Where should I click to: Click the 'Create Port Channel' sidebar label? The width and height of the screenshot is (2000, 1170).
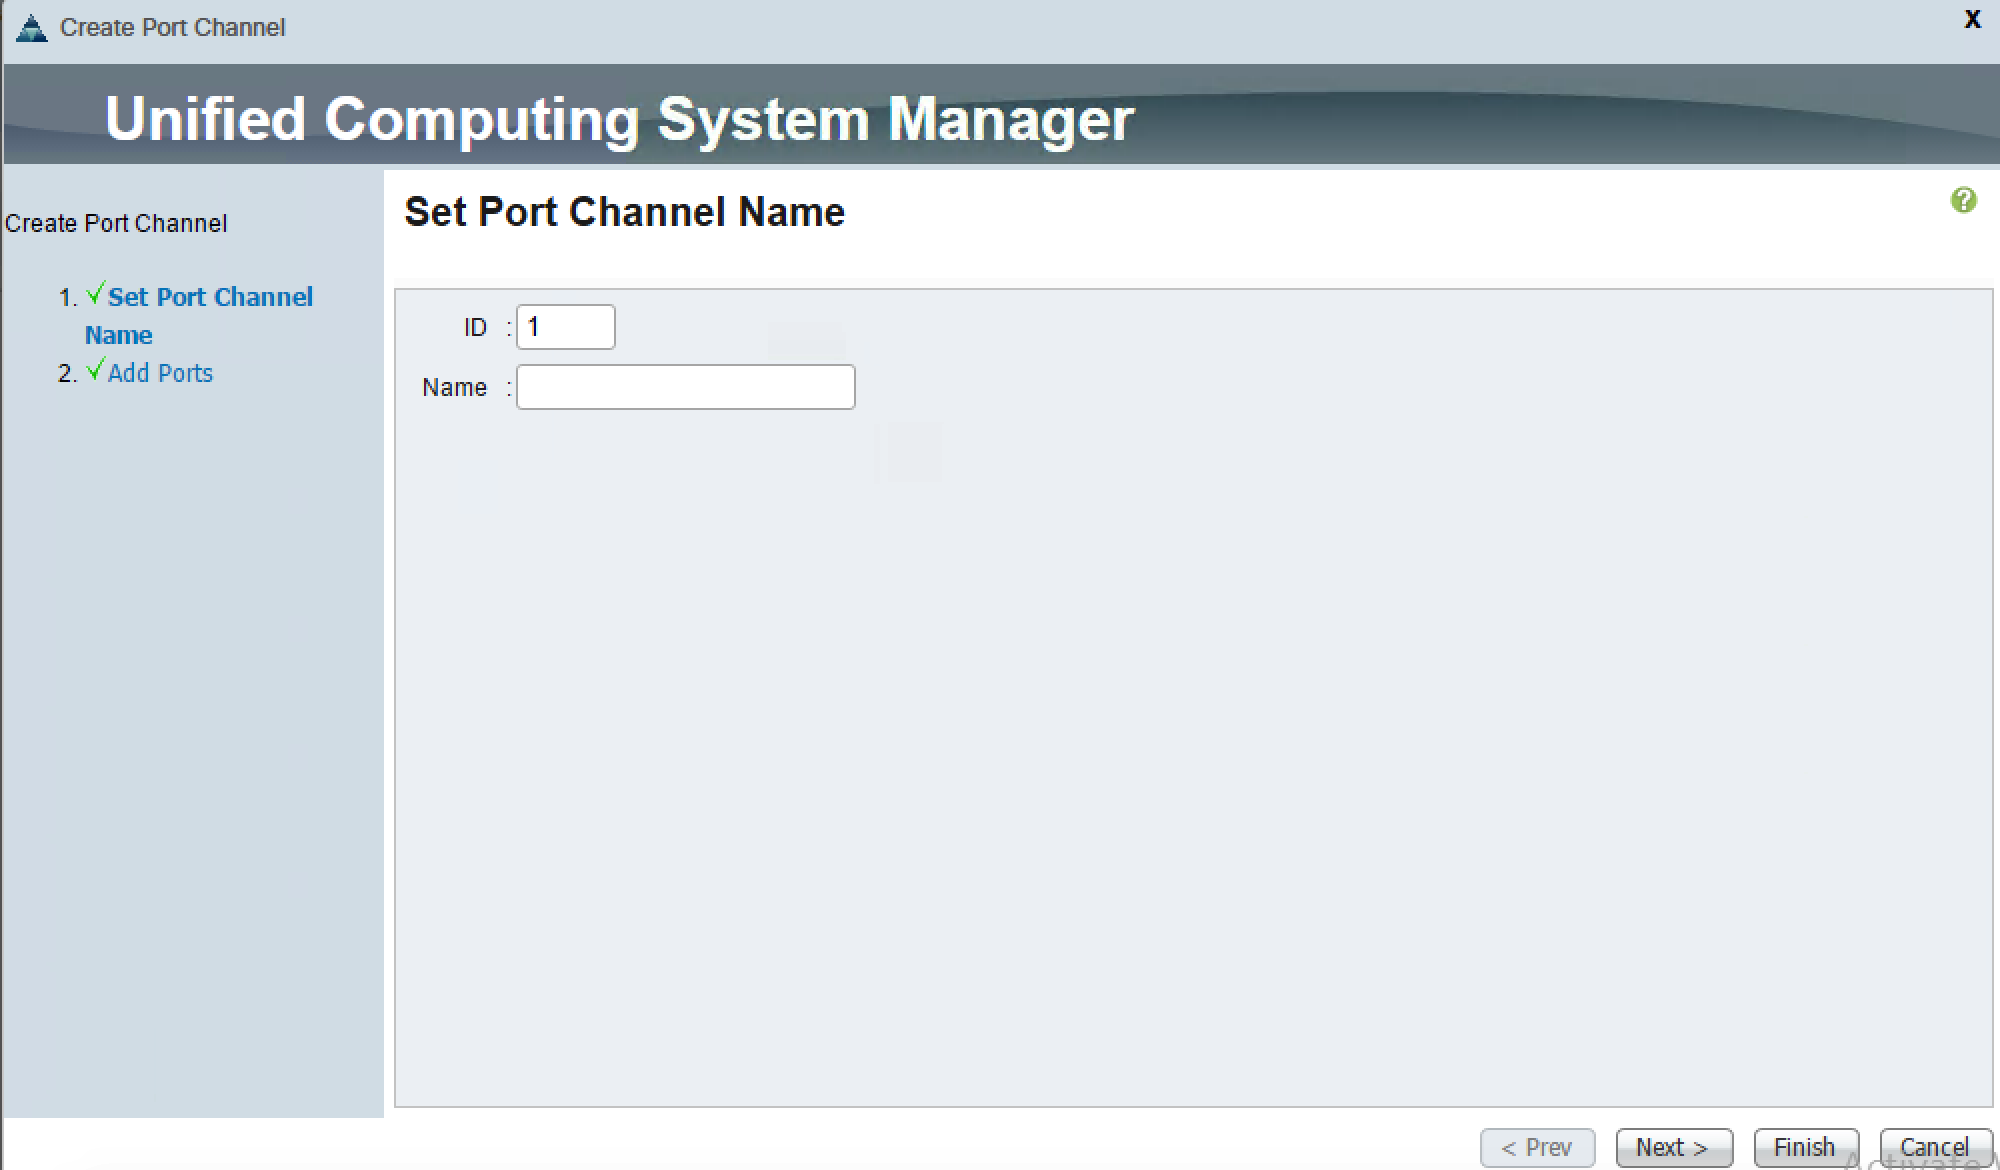pyautogui.click(x=116, y=223)
